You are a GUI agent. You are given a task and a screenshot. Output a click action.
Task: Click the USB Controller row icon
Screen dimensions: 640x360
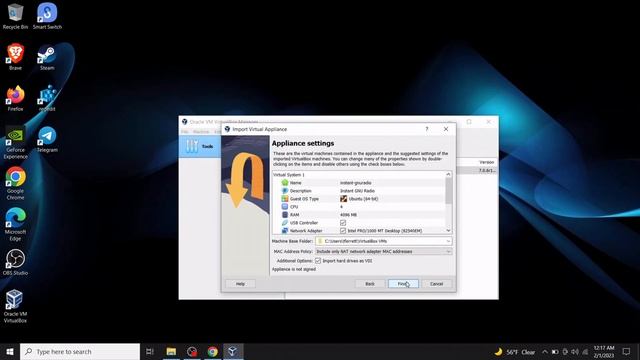pyautogui.click(x=285, y=223)
